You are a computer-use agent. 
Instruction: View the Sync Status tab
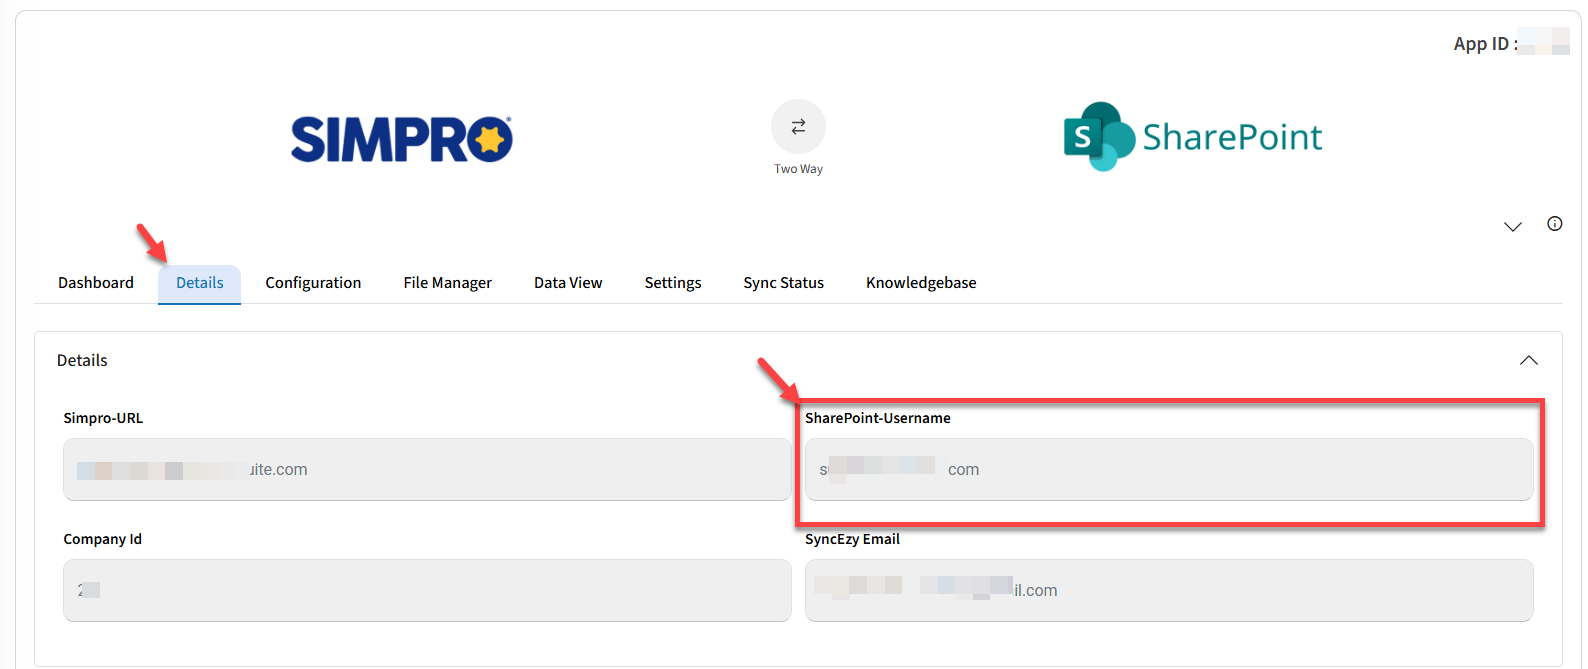click(x=783, y=283)
